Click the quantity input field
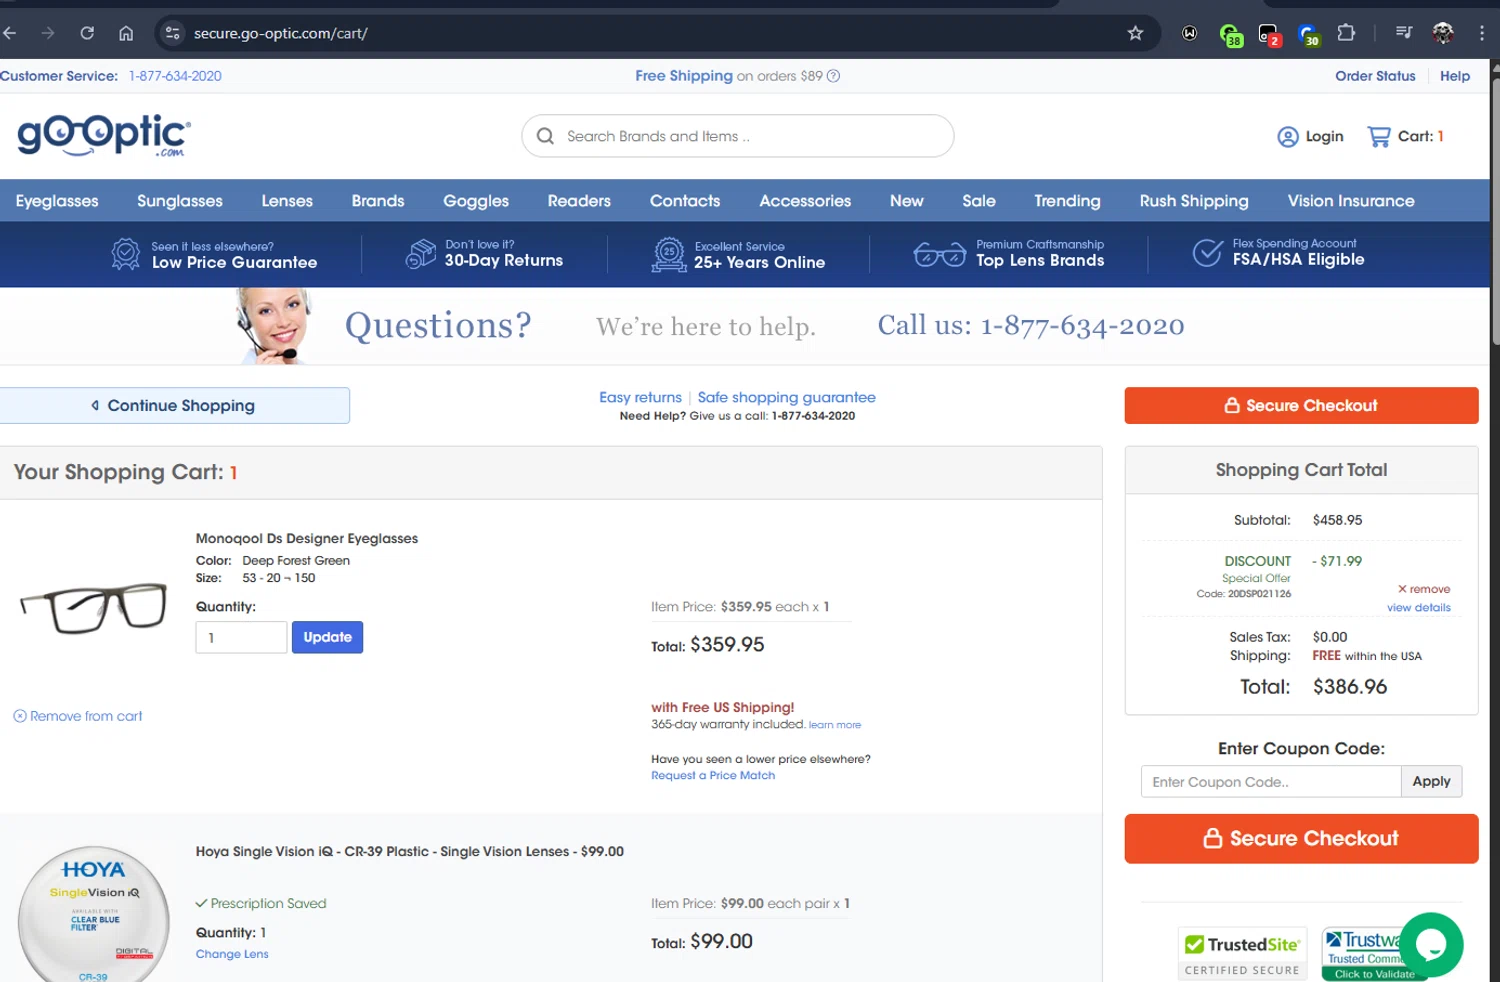The height and width of the screenshot is (982, 1500). 241,637
